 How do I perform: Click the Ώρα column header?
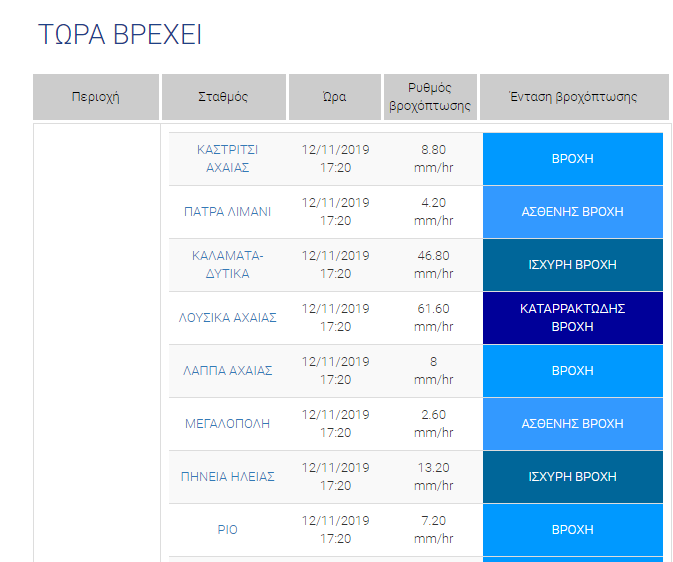tap(335, 97)
